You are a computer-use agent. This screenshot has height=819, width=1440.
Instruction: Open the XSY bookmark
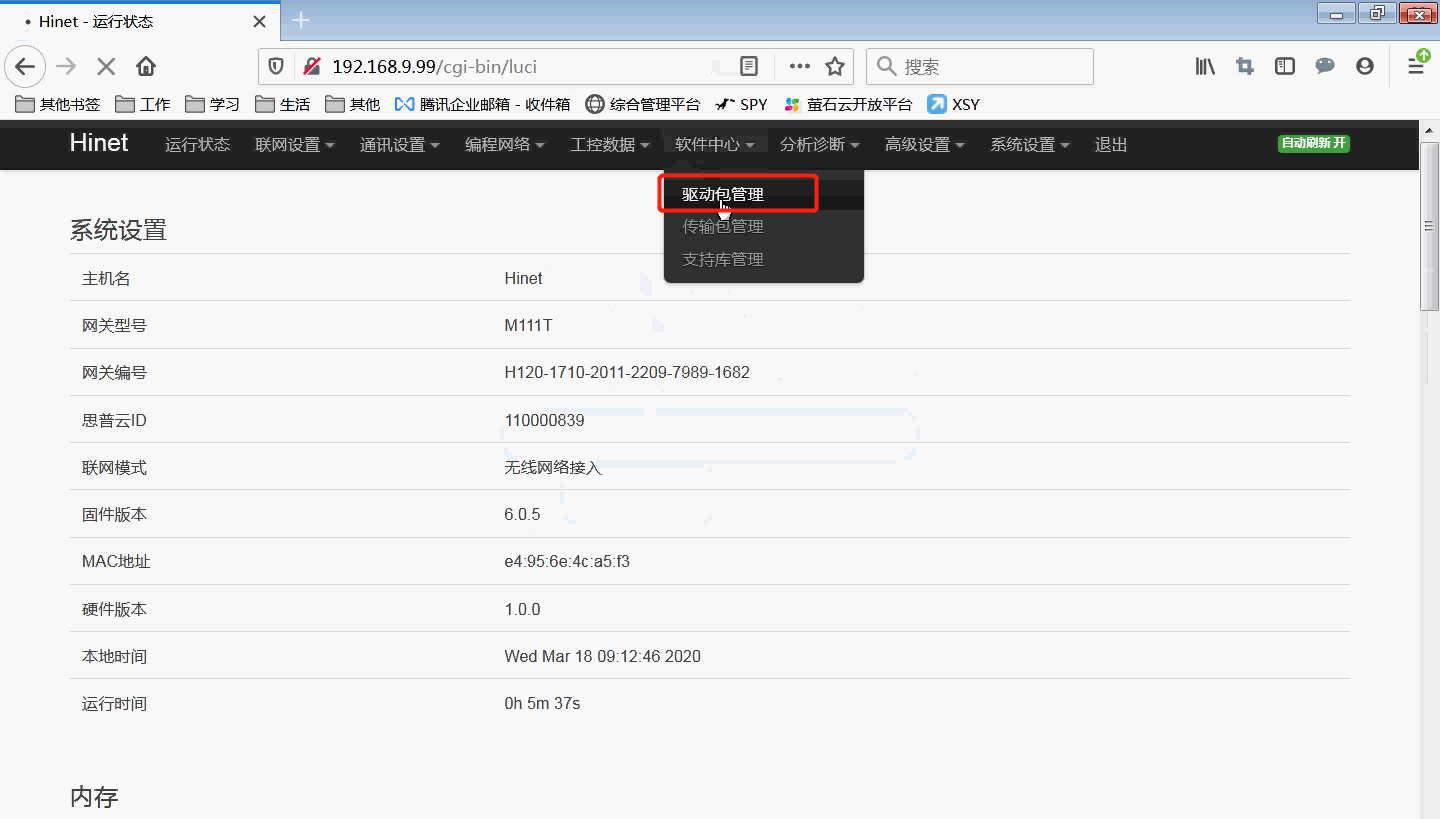952,104
